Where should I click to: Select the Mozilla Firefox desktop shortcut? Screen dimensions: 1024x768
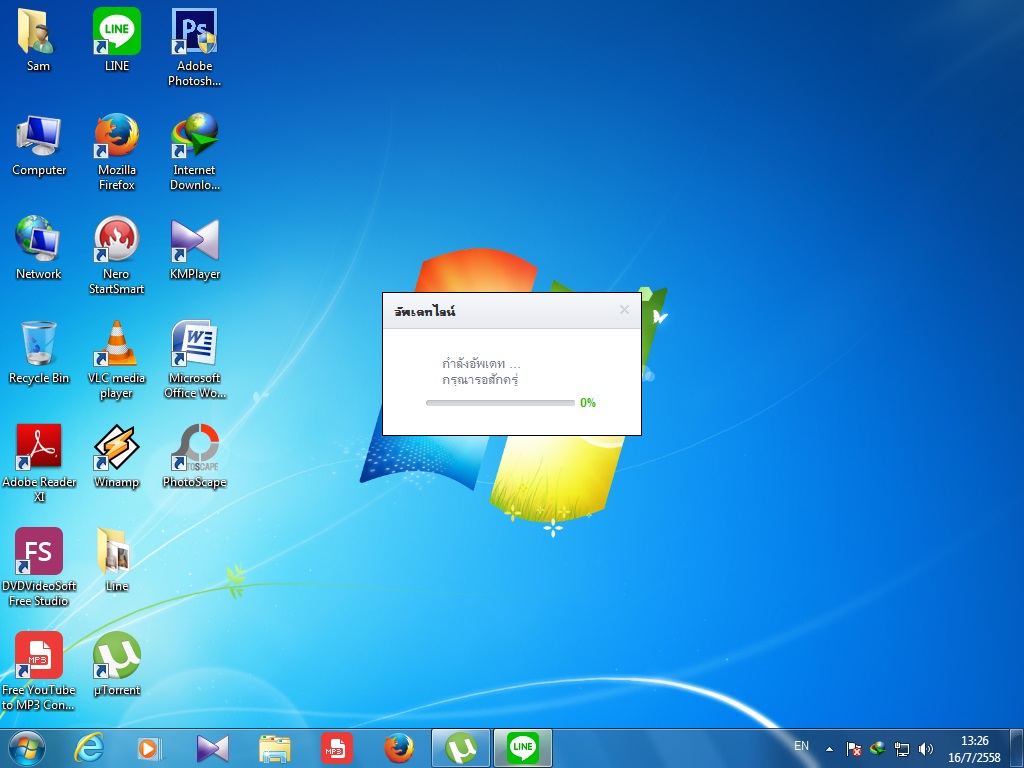(117, 152)
